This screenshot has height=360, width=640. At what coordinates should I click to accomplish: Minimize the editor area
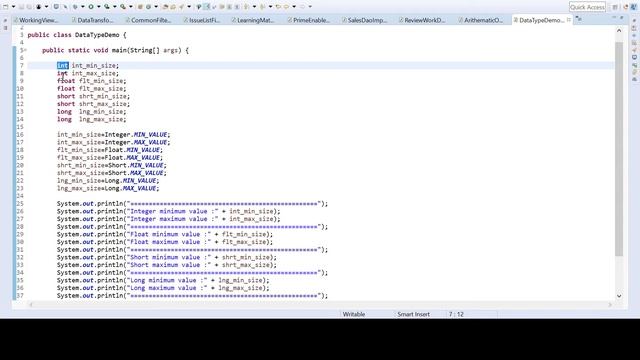point(614,18)
